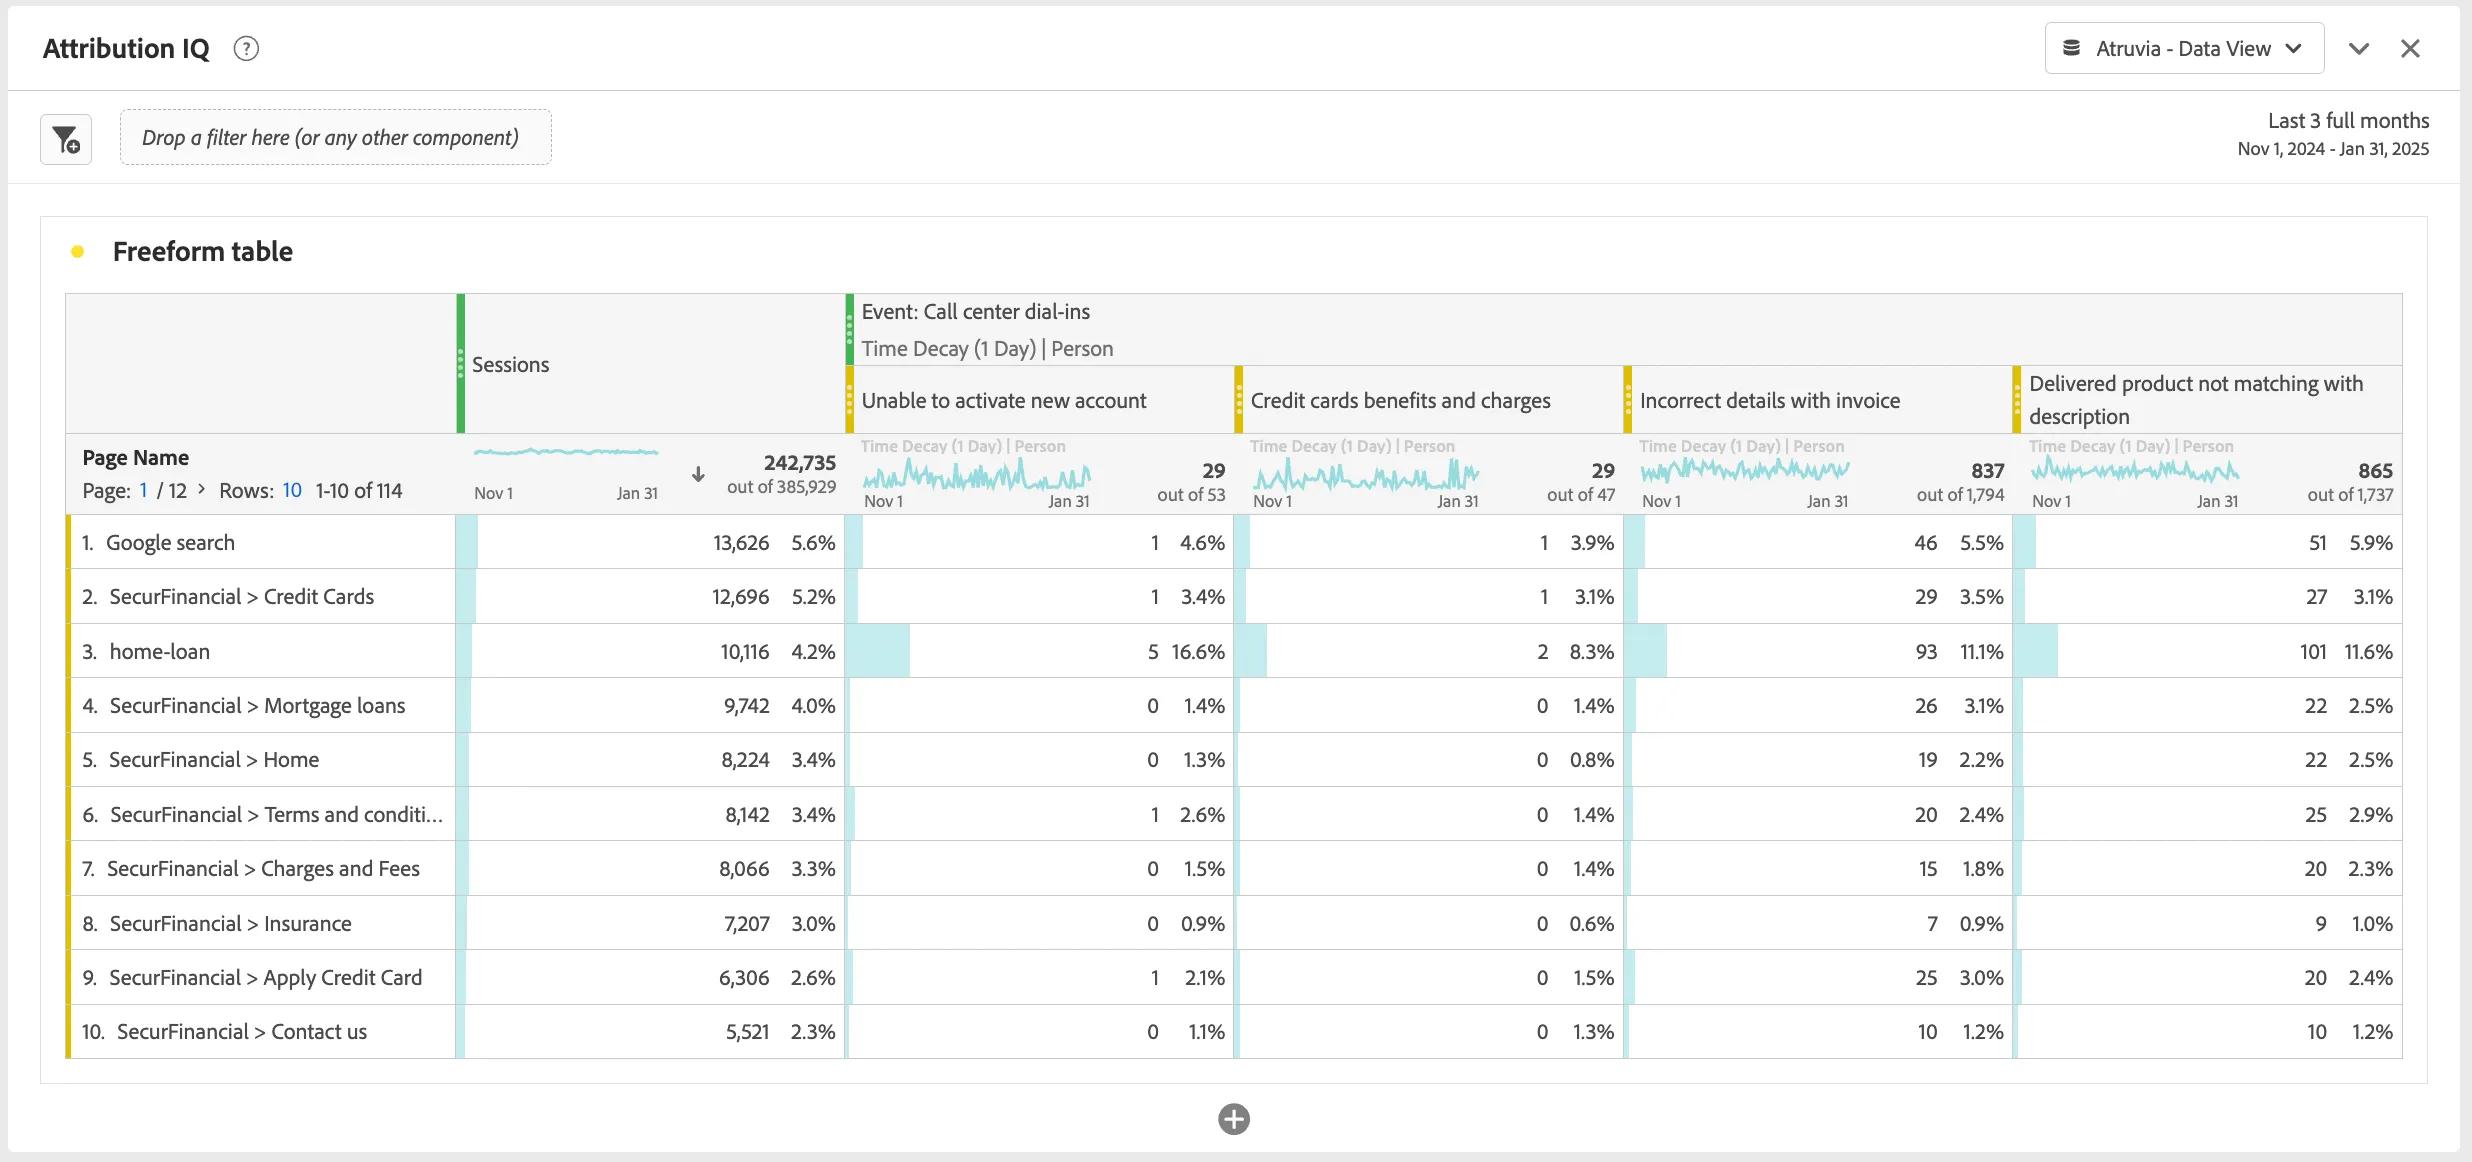Viewport: 2472px width, 1162px height.
Task: Close the Attribution IQ panel
Action: pos(2410,48)
